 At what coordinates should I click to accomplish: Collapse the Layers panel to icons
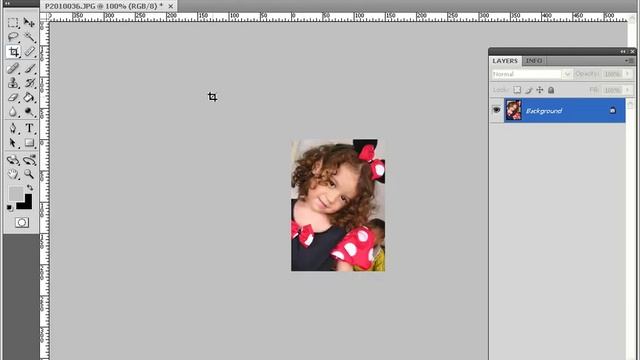tap(623, 51)
